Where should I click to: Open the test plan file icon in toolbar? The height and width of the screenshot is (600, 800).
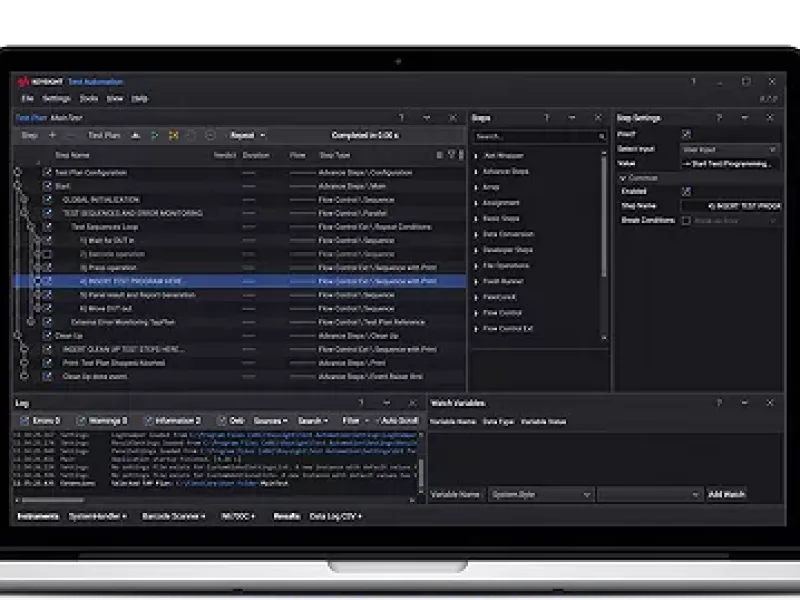tap(137, 135)
